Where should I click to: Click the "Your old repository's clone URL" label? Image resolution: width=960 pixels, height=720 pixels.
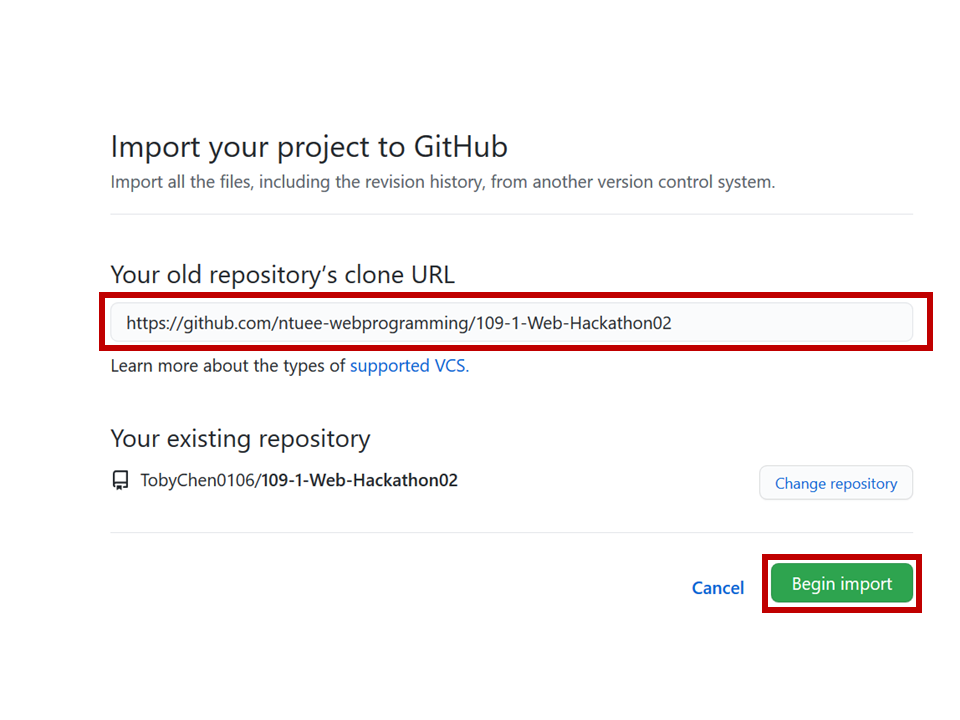pyautogui.click(x=282, y=274)
